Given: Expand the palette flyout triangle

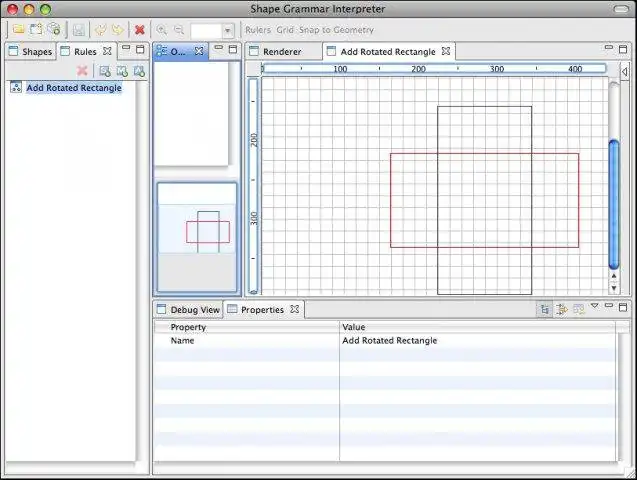Looking at the screenshot, I should pyautogui.click(x=624, y=72).
